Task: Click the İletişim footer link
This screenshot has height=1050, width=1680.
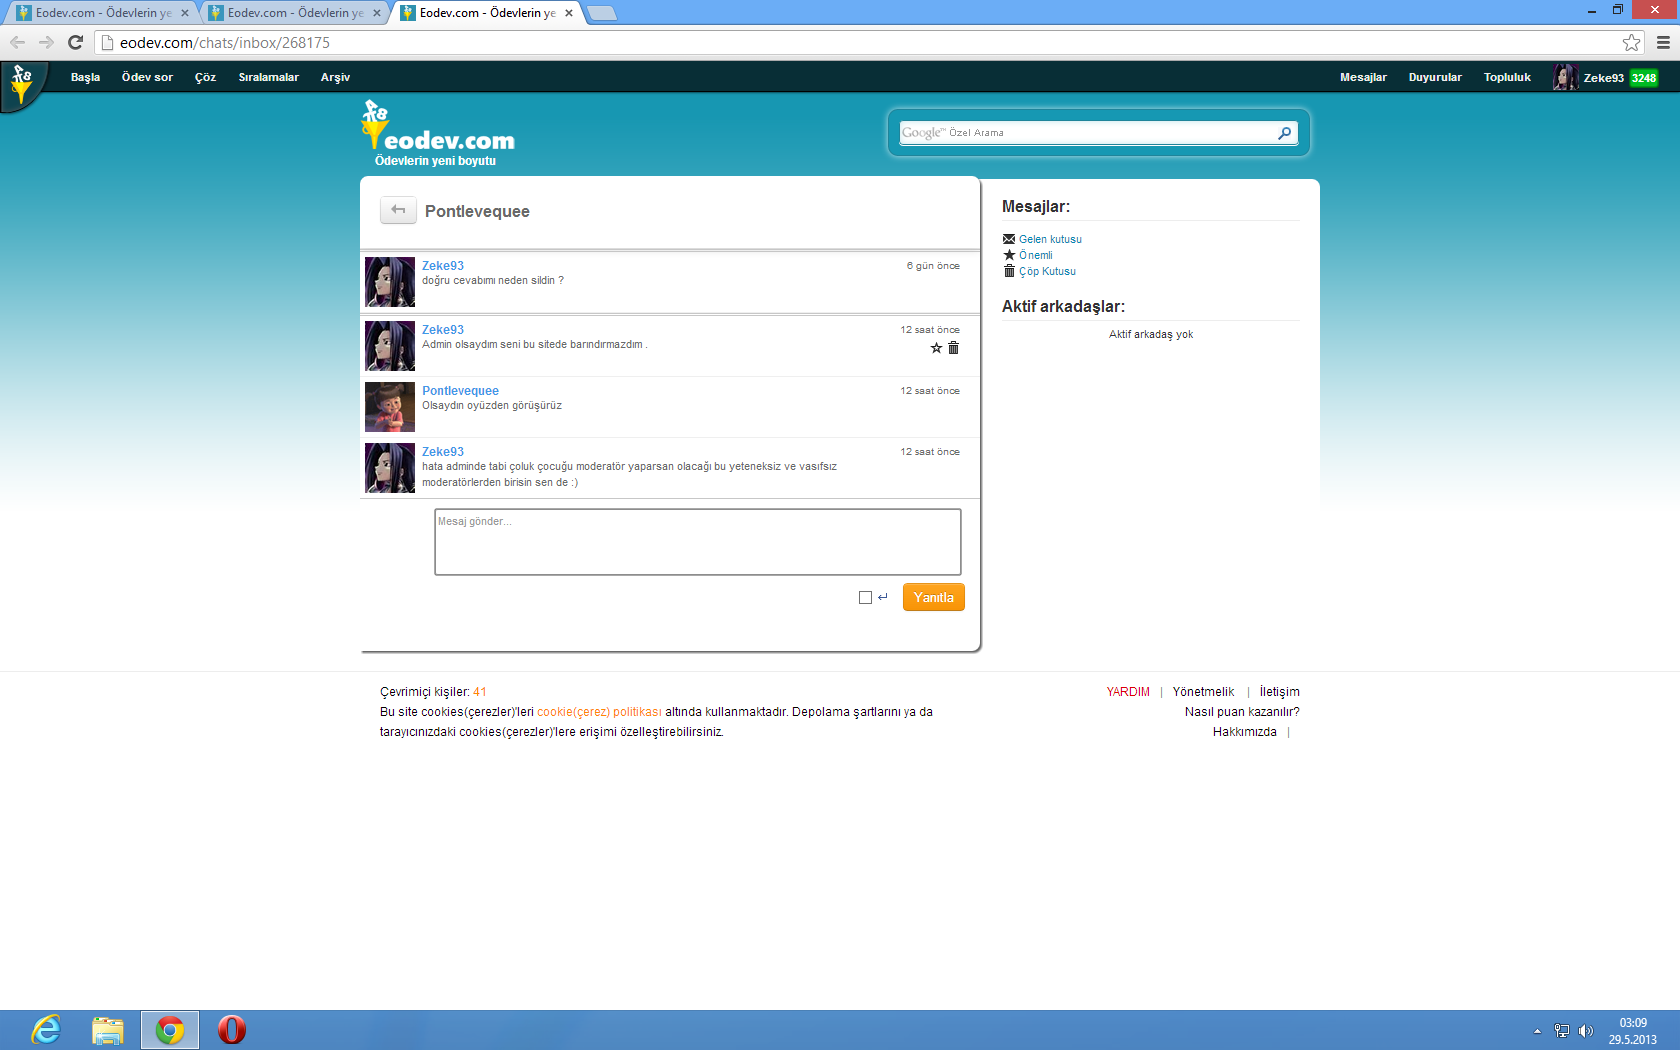Action: [1279, 692]
